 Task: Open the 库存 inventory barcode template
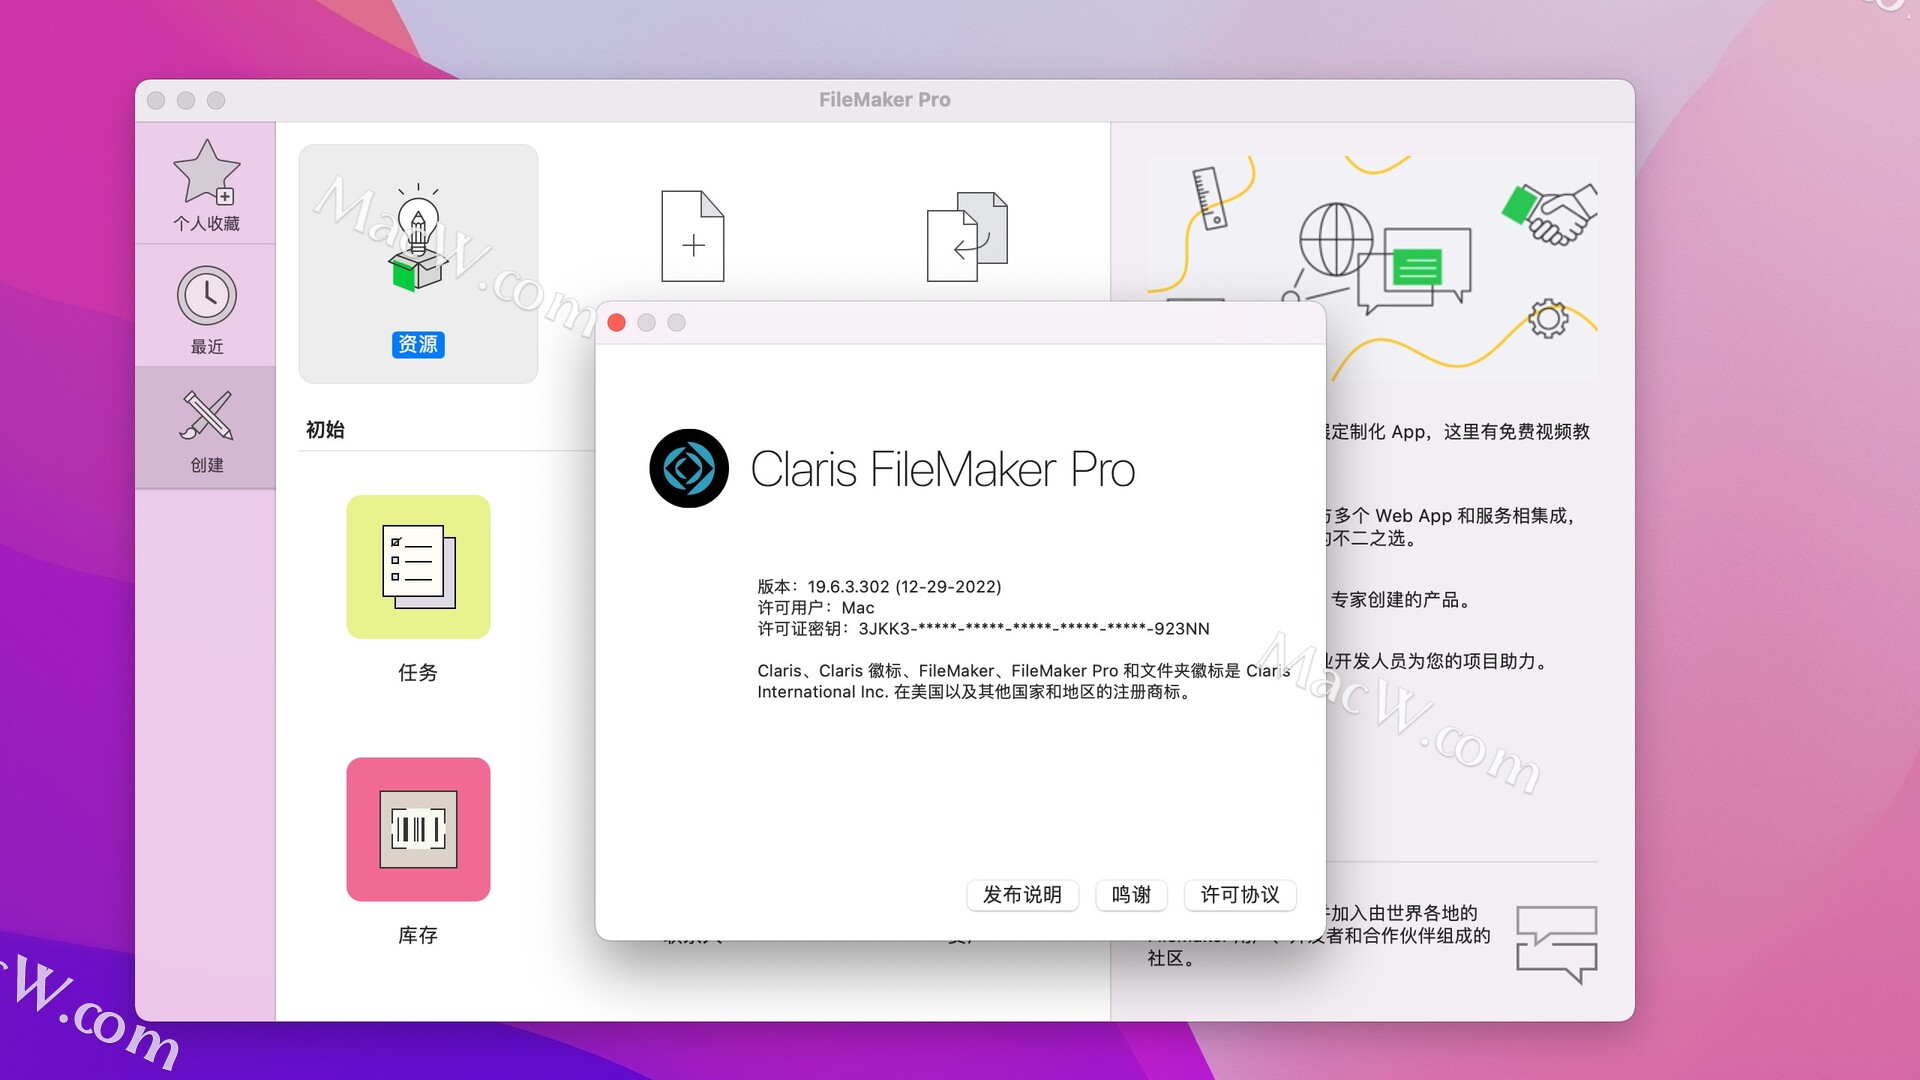click(x=418, y=829)
